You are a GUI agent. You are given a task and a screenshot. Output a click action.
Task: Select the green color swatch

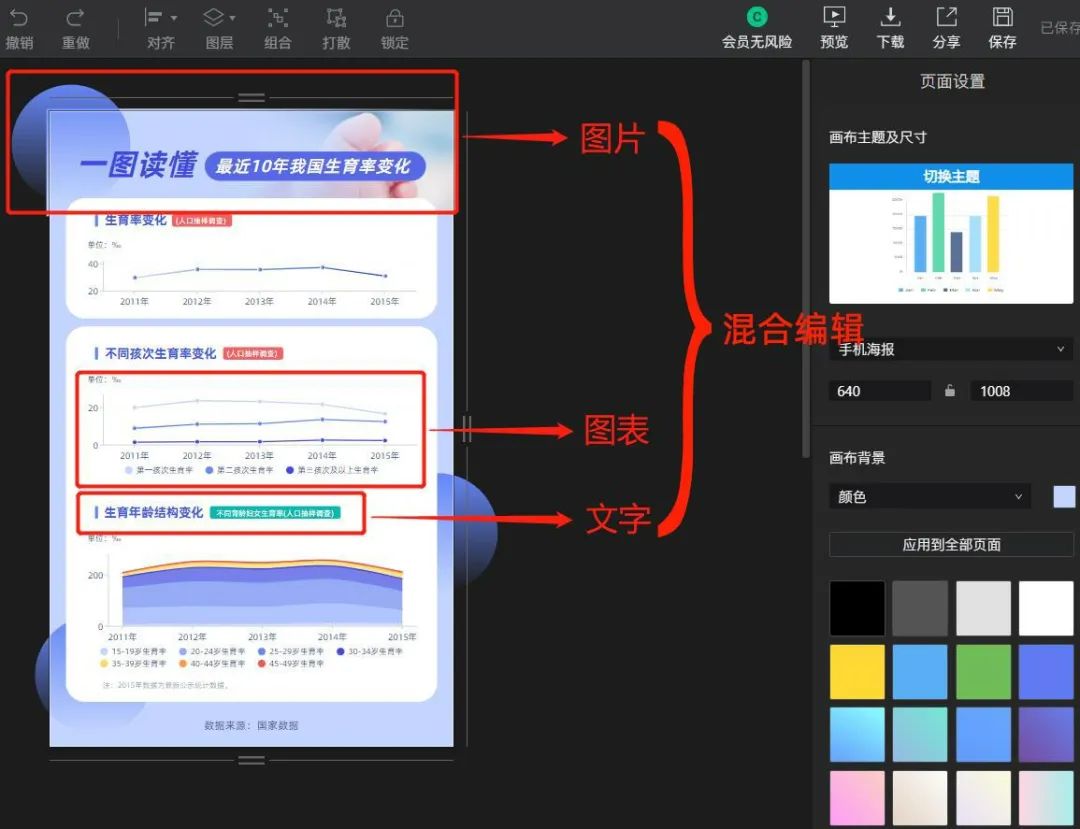click(983, 672)
